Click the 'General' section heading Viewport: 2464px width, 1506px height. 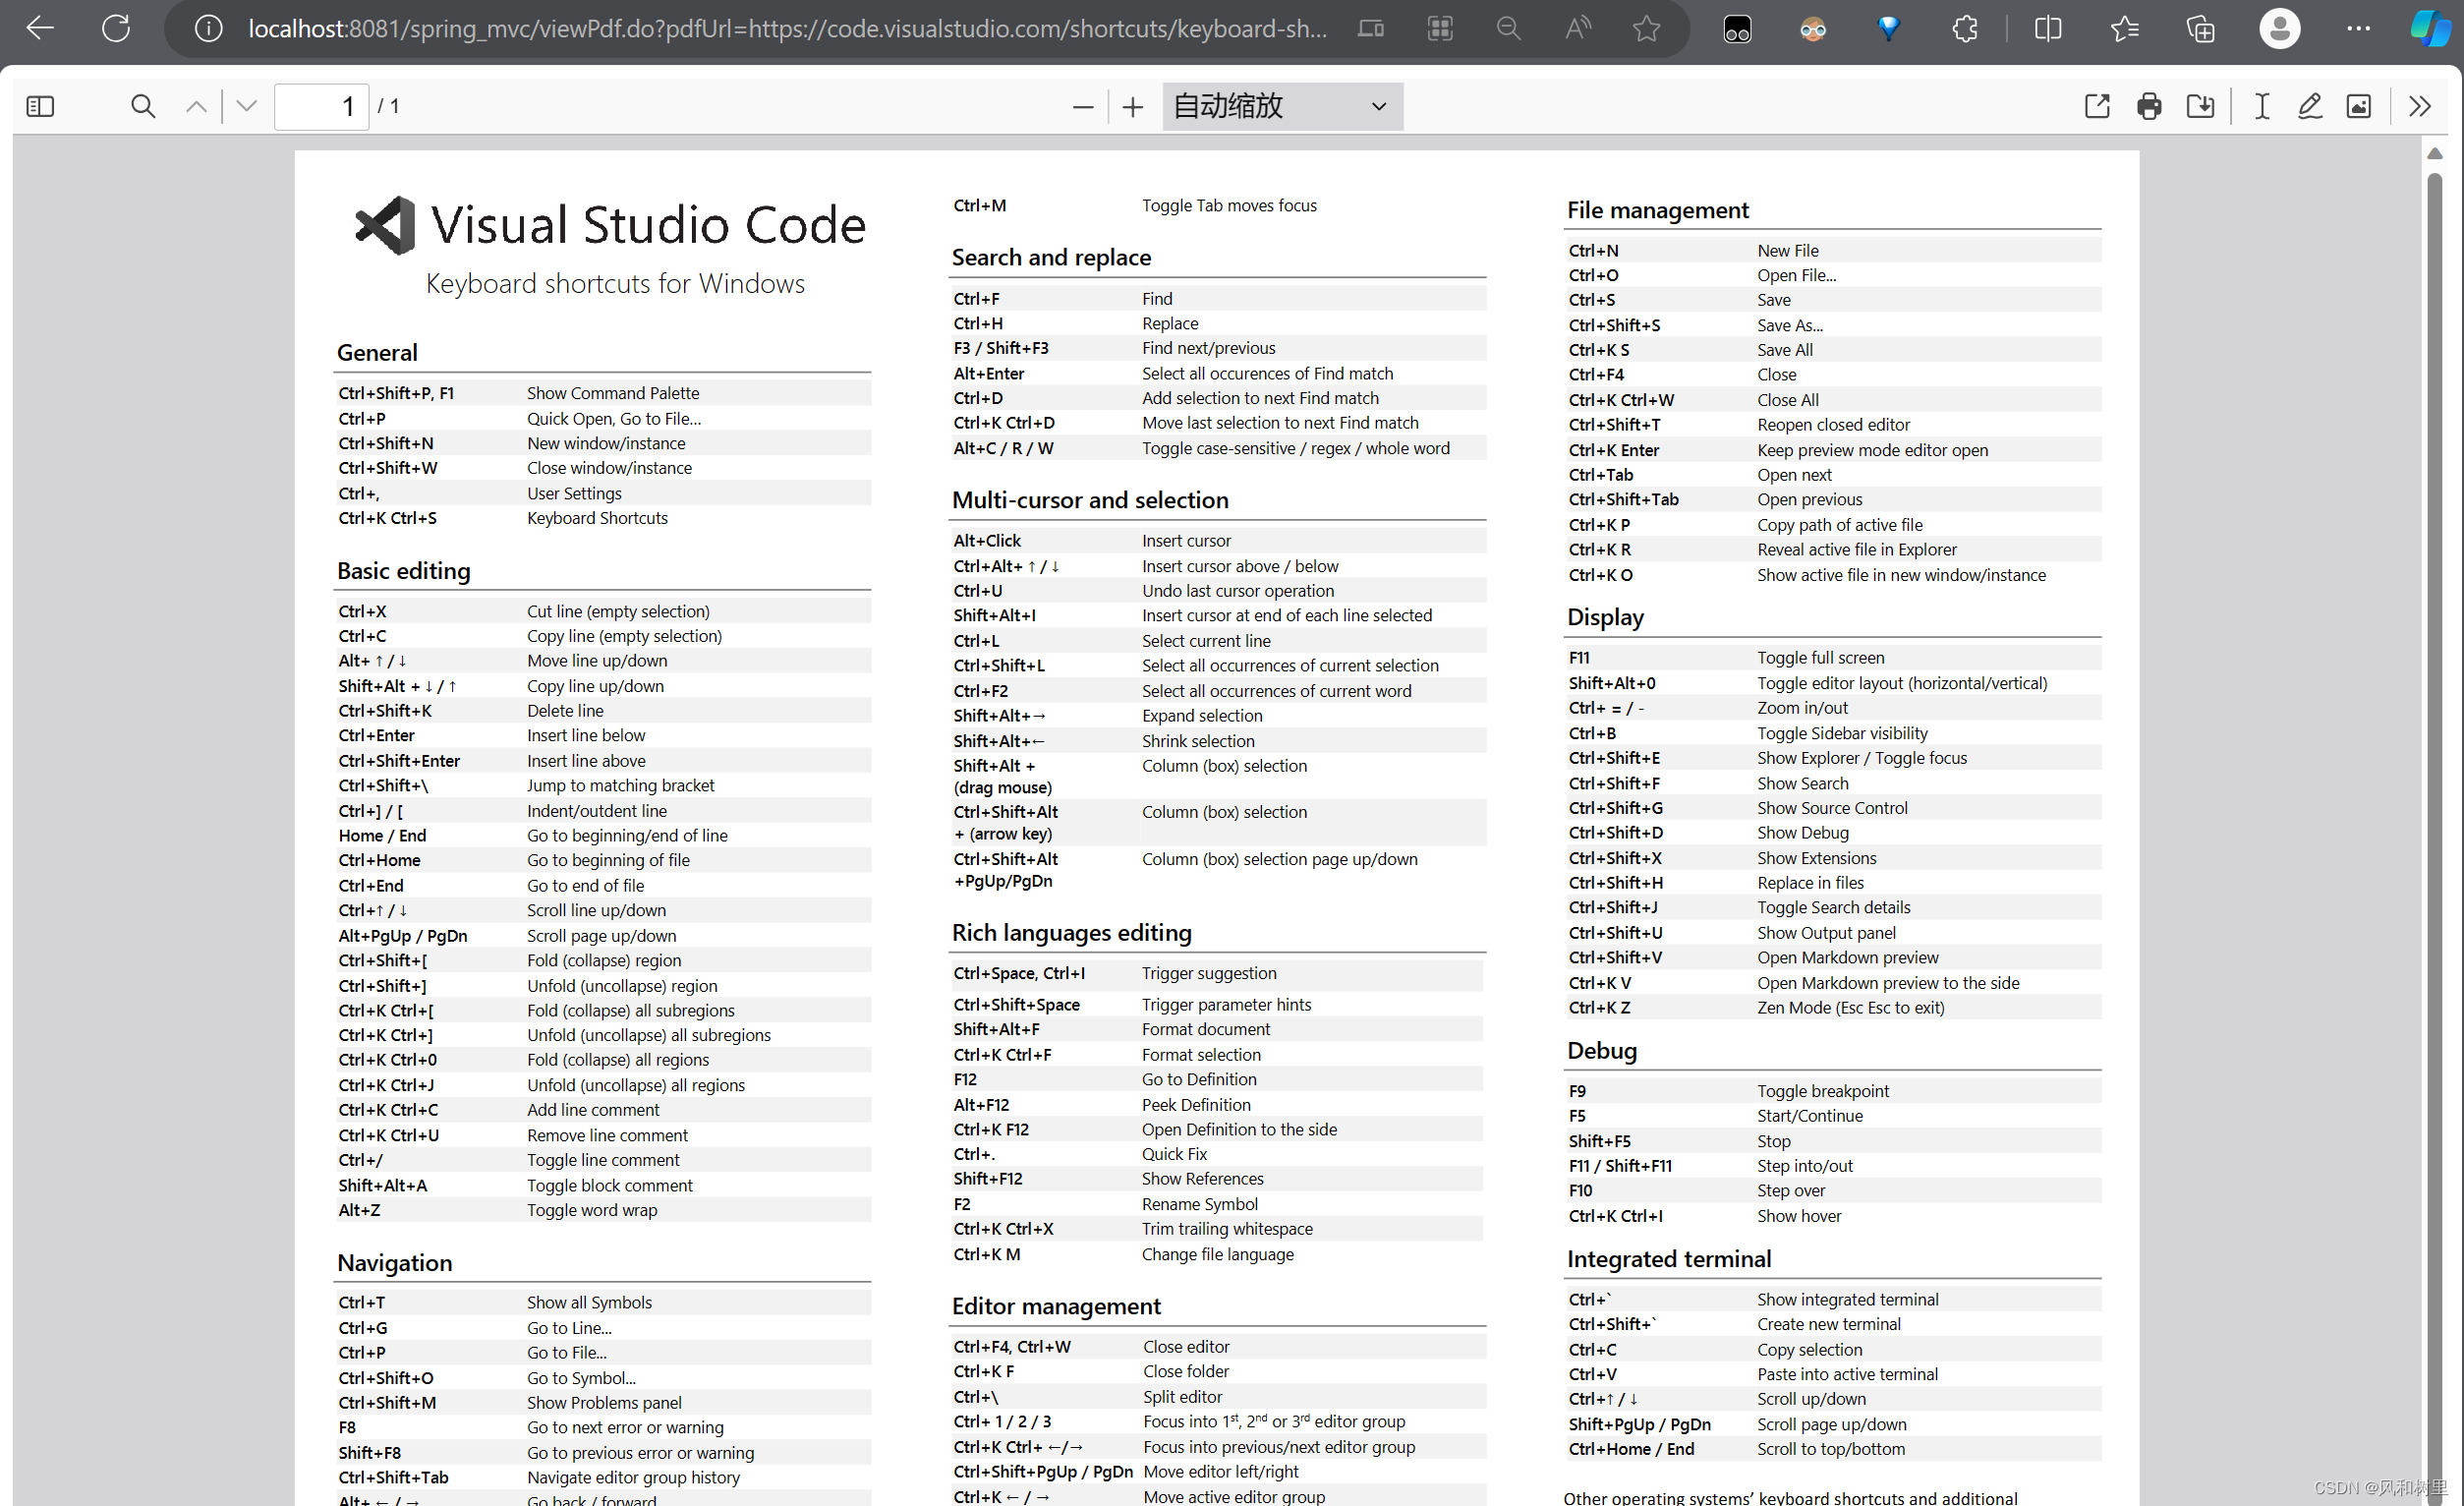click(377, 352)
